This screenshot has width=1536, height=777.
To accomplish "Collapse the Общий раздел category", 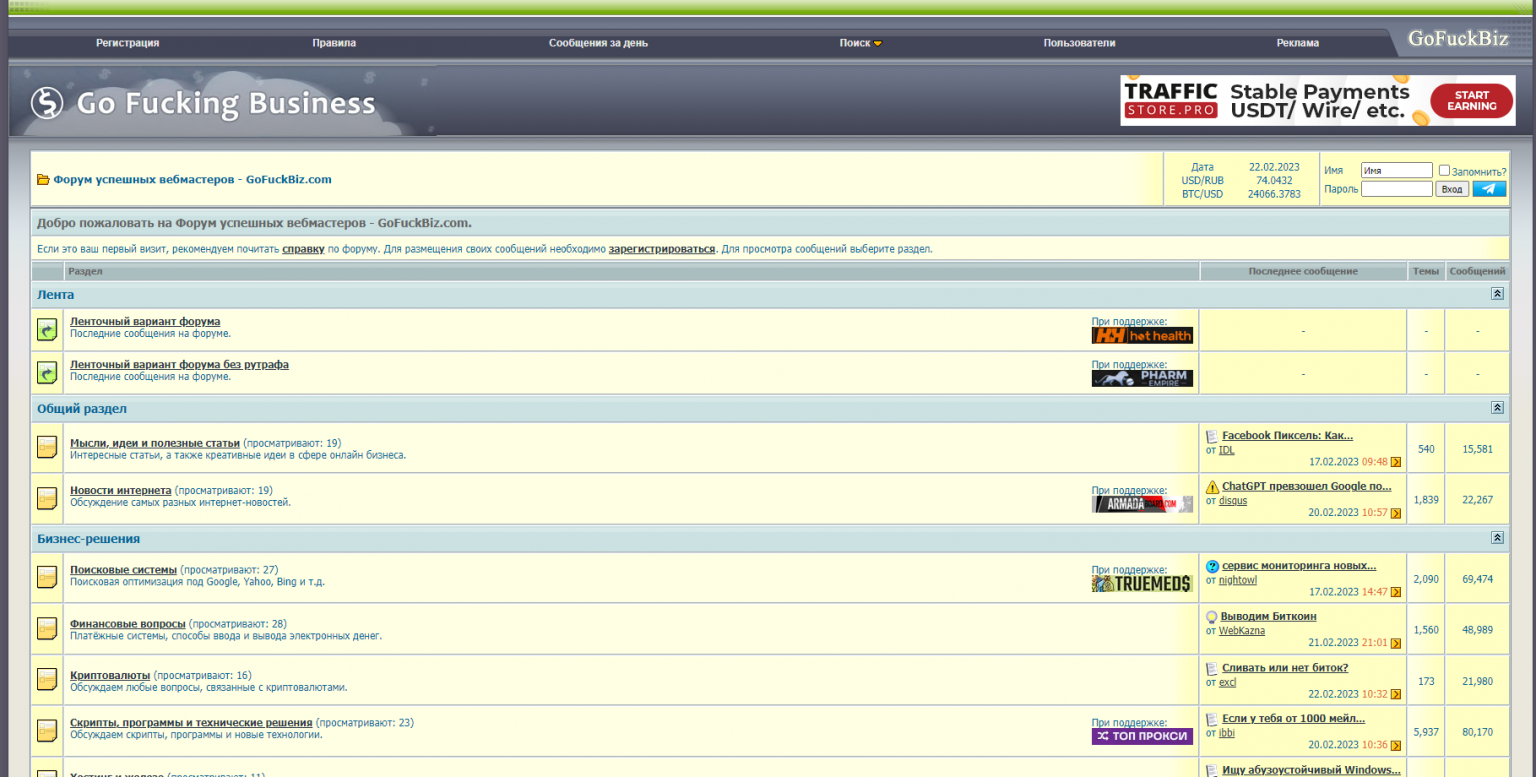I will point(1497,408).
